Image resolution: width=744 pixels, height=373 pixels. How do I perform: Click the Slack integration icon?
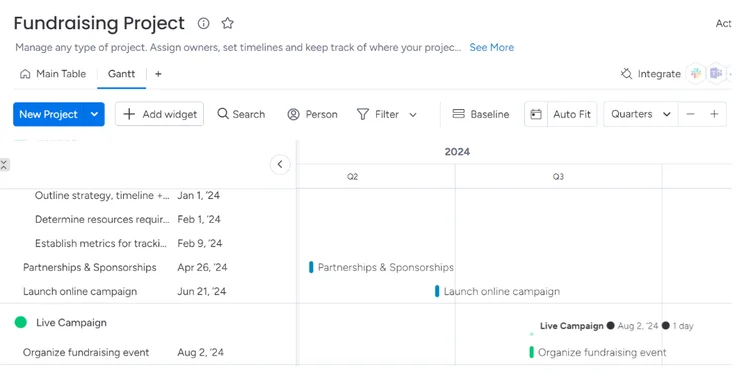696,74
